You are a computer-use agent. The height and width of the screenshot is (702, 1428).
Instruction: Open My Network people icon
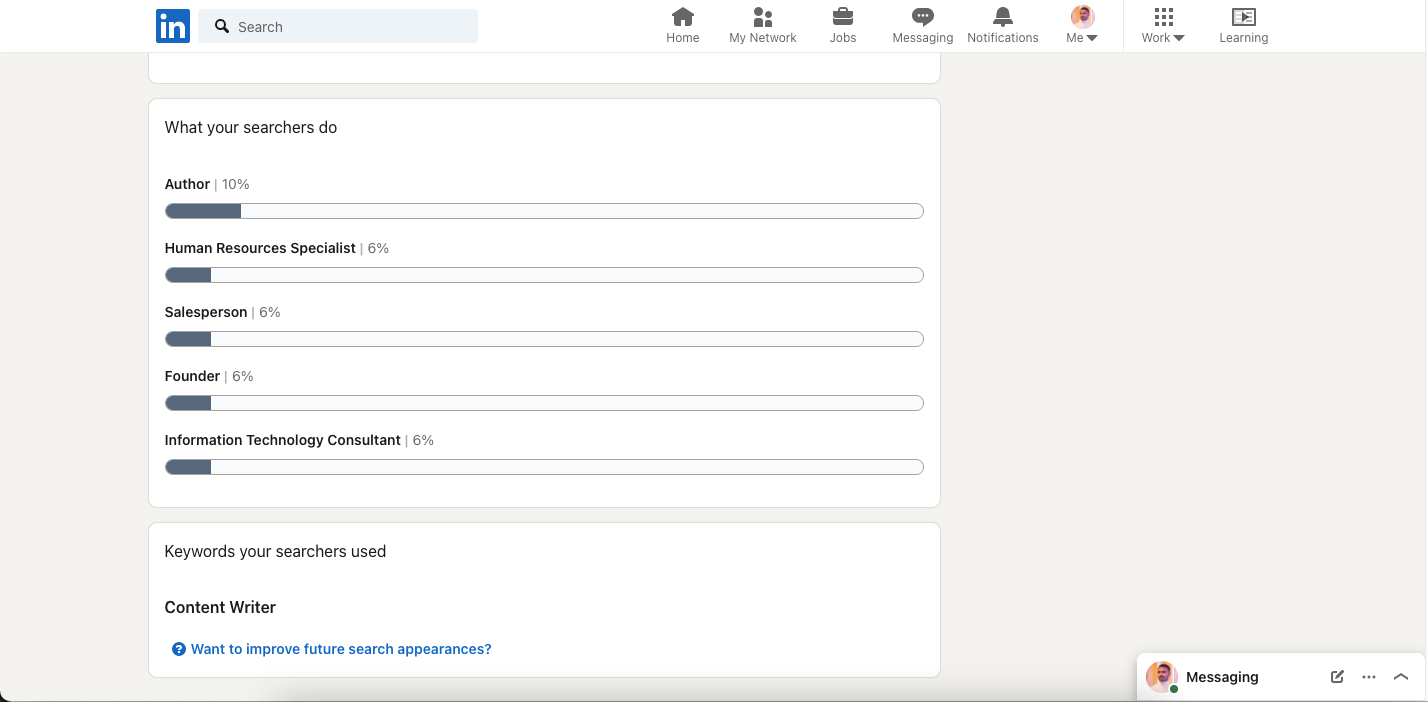click(763, 17)
